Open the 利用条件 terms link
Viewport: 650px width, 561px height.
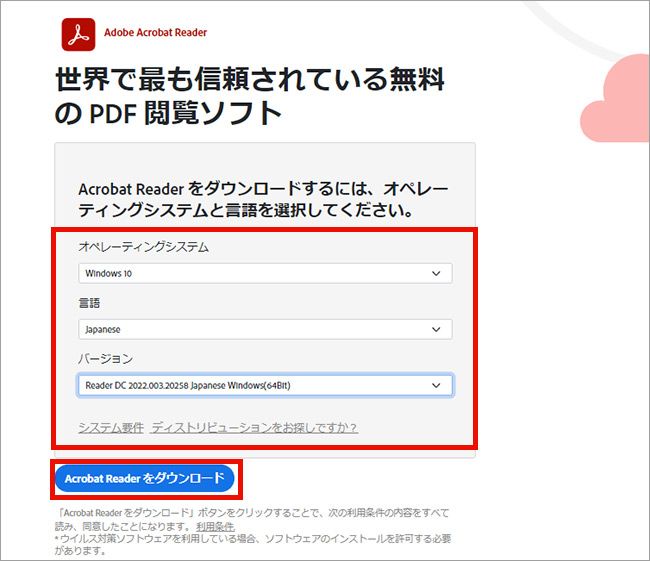[x=215, y=527]
